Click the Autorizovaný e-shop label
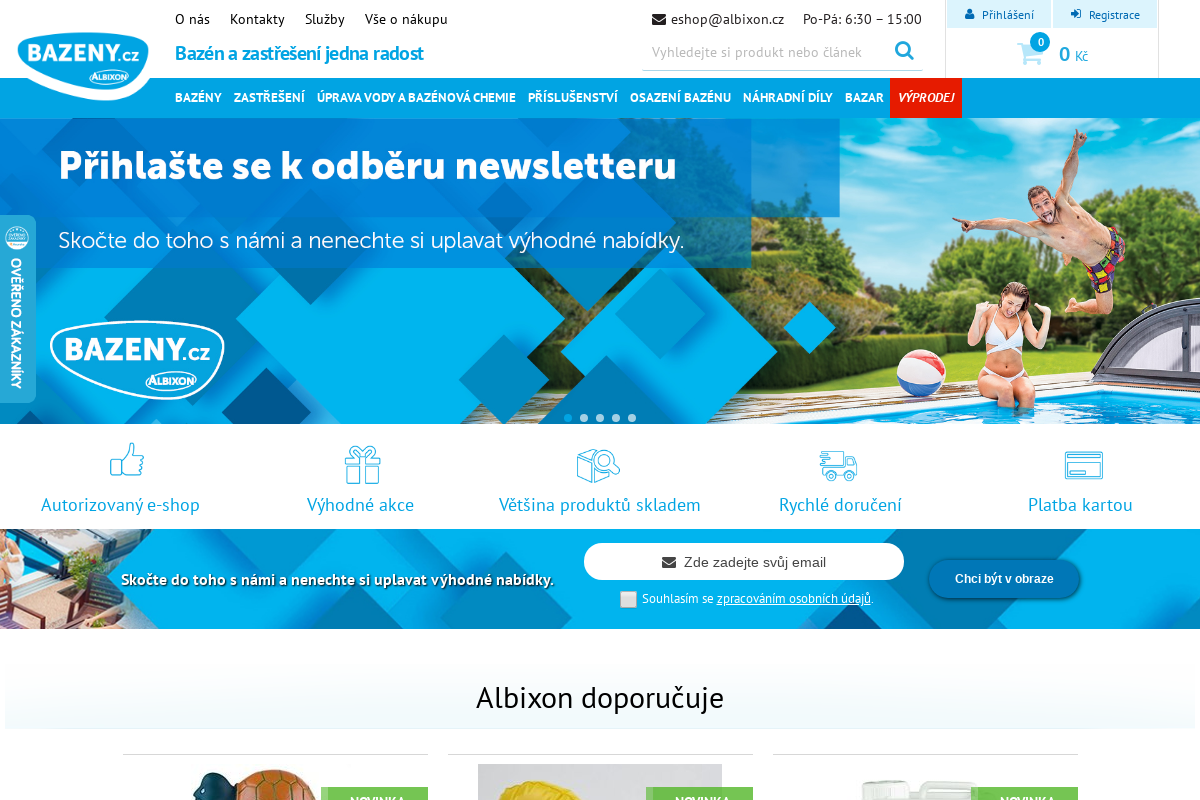This screenshot has height=800, width=1200. click(x=120, y=505)
